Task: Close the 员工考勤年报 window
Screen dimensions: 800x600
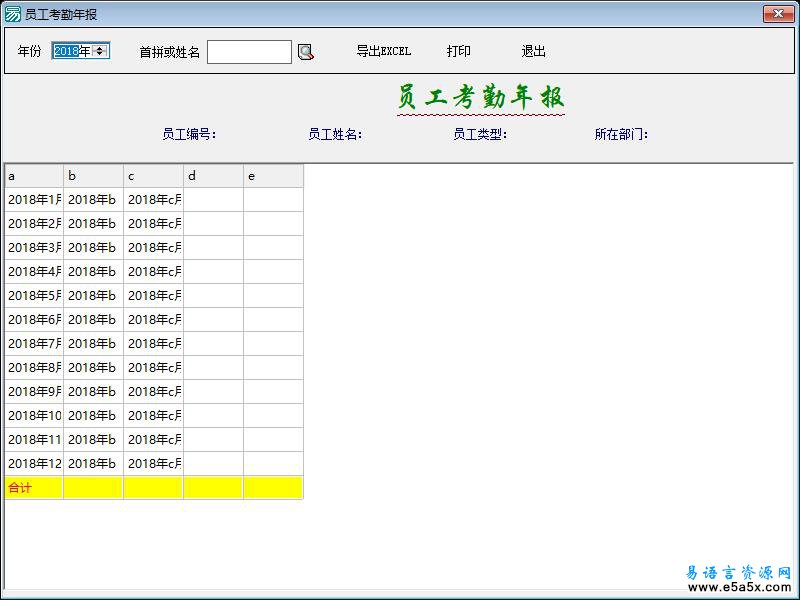Action: coord(779,14)
